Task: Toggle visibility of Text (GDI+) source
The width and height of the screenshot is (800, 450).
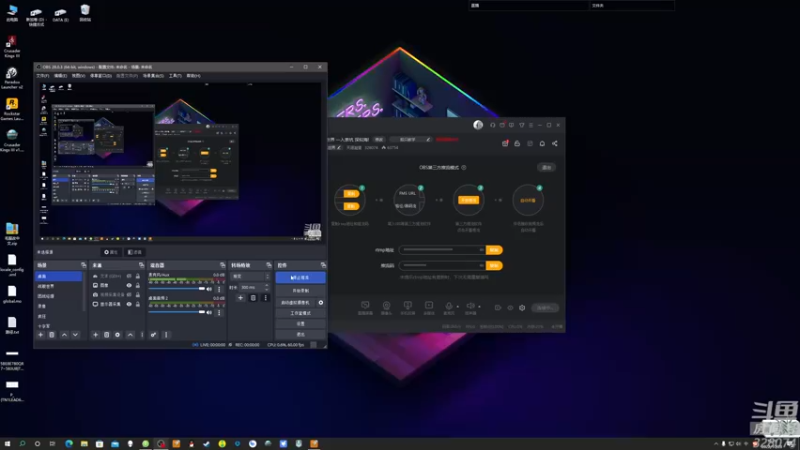Action: [x=129, y=276]
